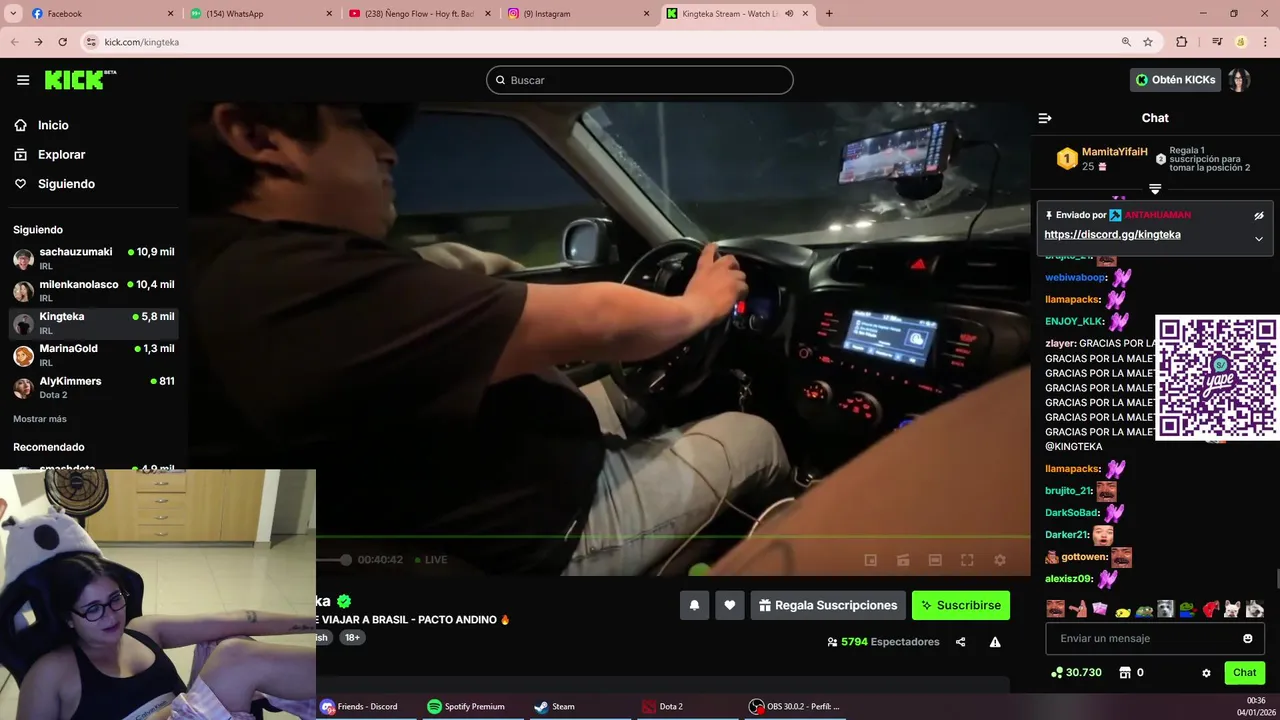Image resolution: width=1280 pixels, height=720 pixels.
Task: Toggle stream notifications bell
Action: 694,605
